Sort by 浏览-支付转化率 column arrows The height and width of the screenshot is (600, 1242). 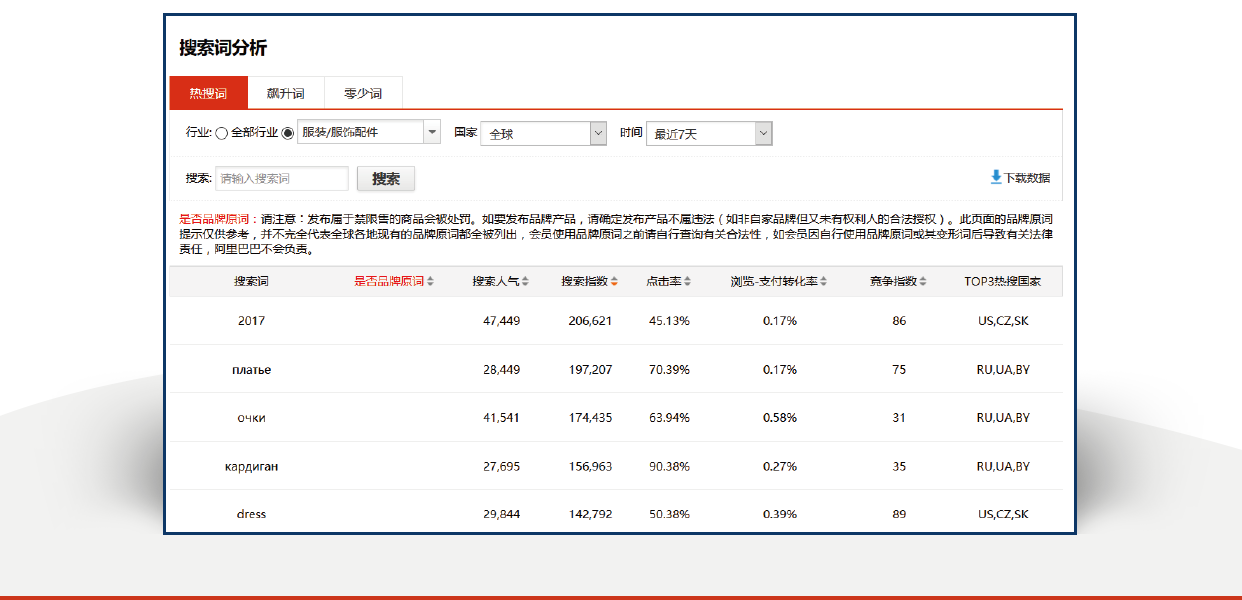point(824,282)
